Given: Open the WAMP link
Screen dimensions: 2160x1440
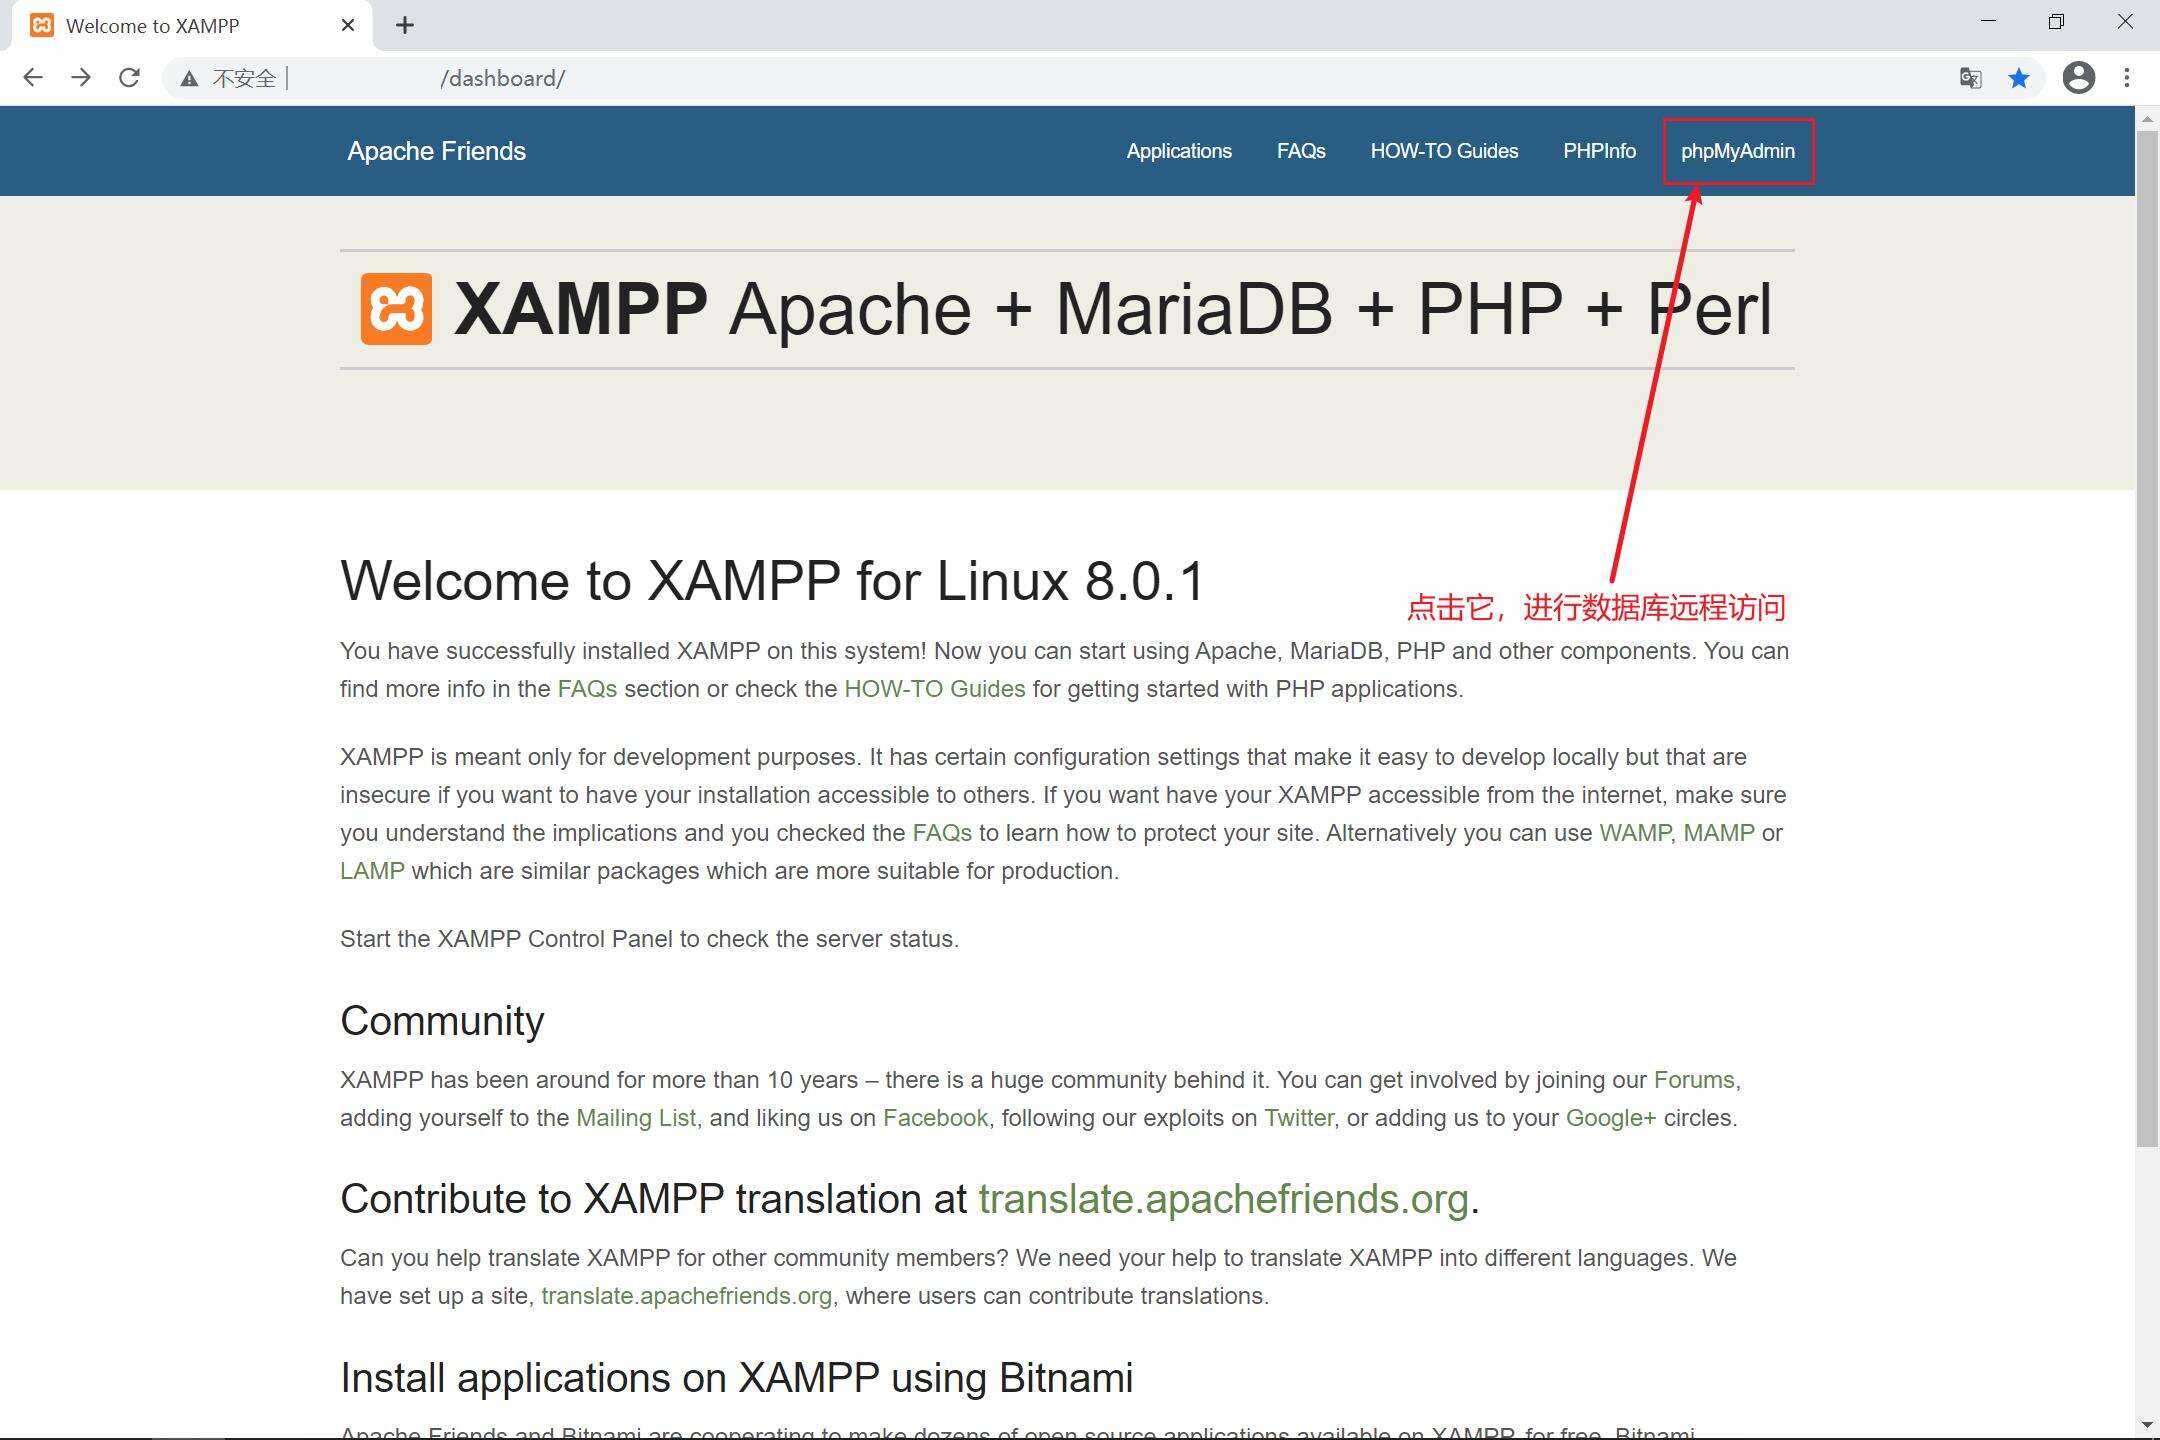Looking at the screenshot, I should point(1635,833).
